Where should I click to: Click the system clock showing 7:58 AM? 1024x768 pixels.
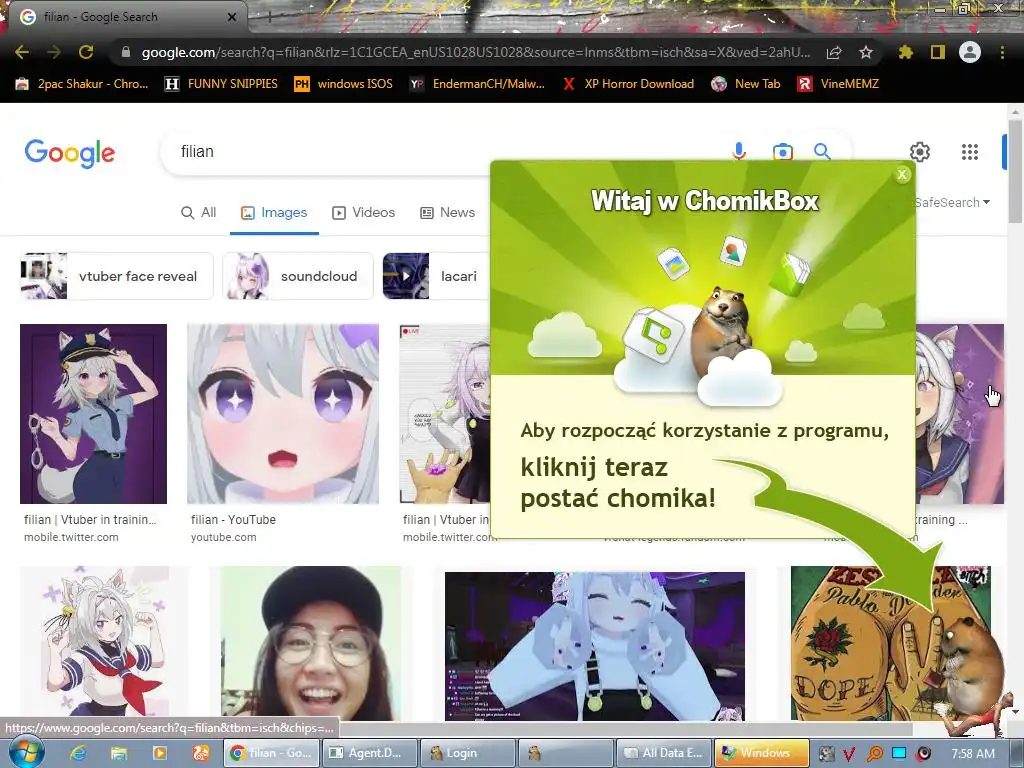pyautogui.click(x=973, y=753)
